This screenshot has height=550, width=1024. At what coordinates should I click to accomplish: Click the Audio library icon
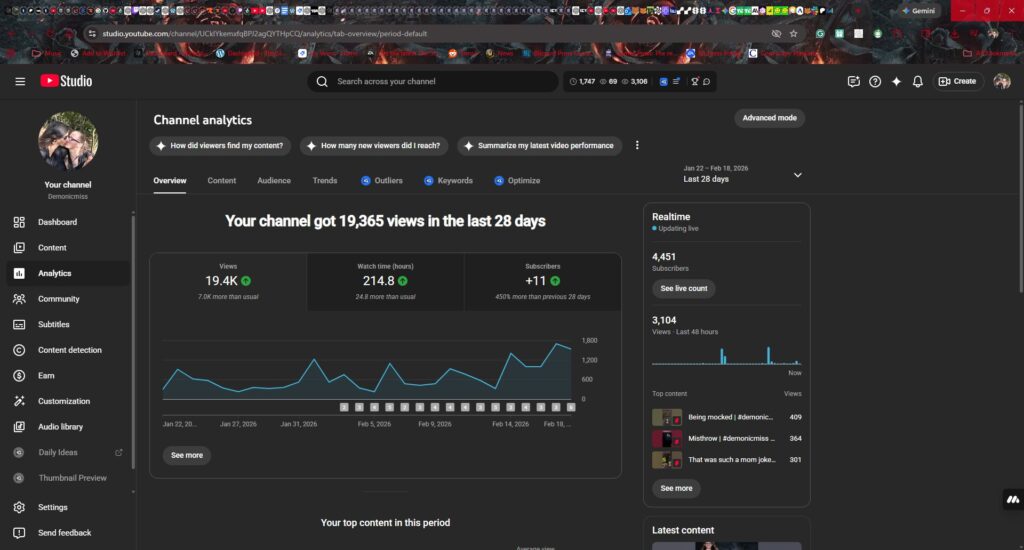click(x=19, y=427)
